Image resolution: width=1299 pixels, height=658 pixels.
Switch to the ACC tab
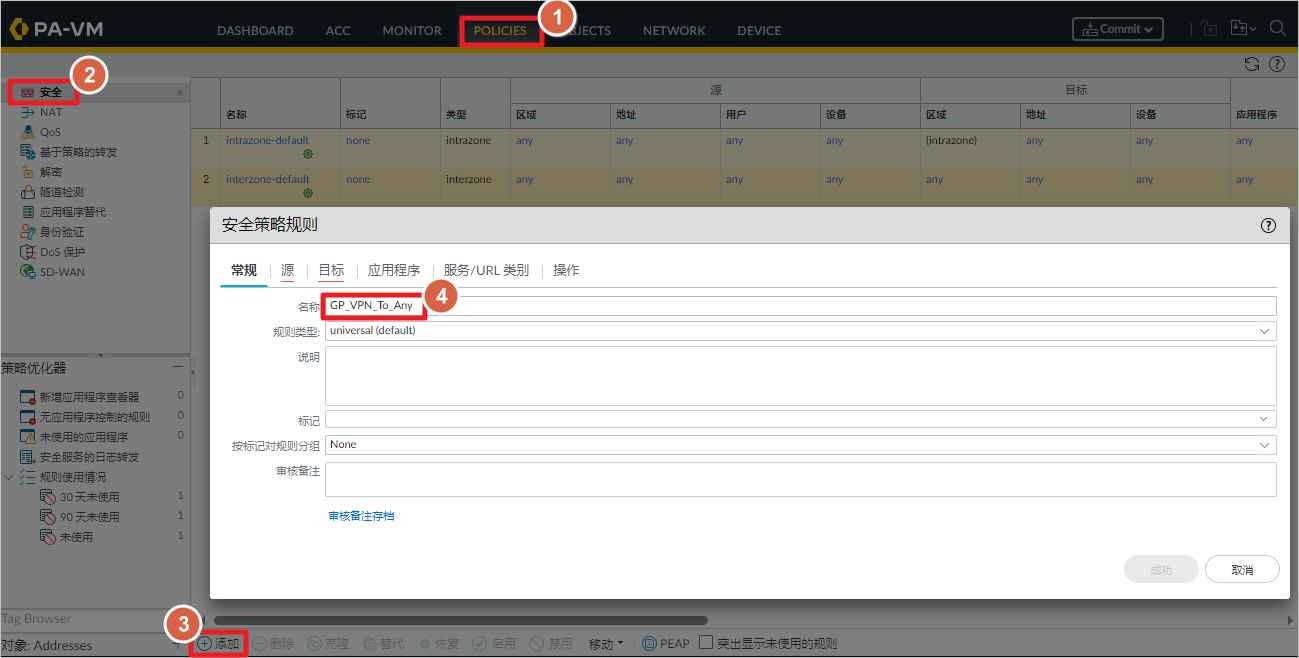pyautogui.click(x=338, y=31)
